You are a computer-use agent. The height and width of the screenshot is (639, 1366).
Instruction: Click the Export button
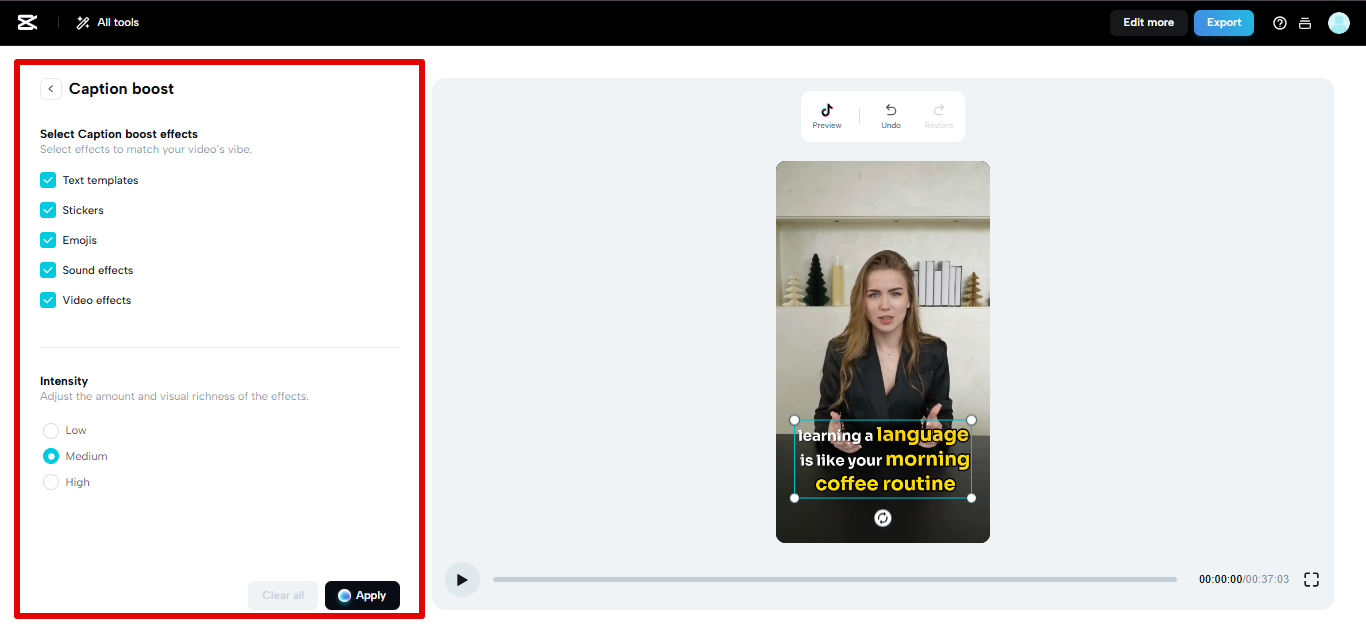pyautogui.click(x=1223, y=22)
